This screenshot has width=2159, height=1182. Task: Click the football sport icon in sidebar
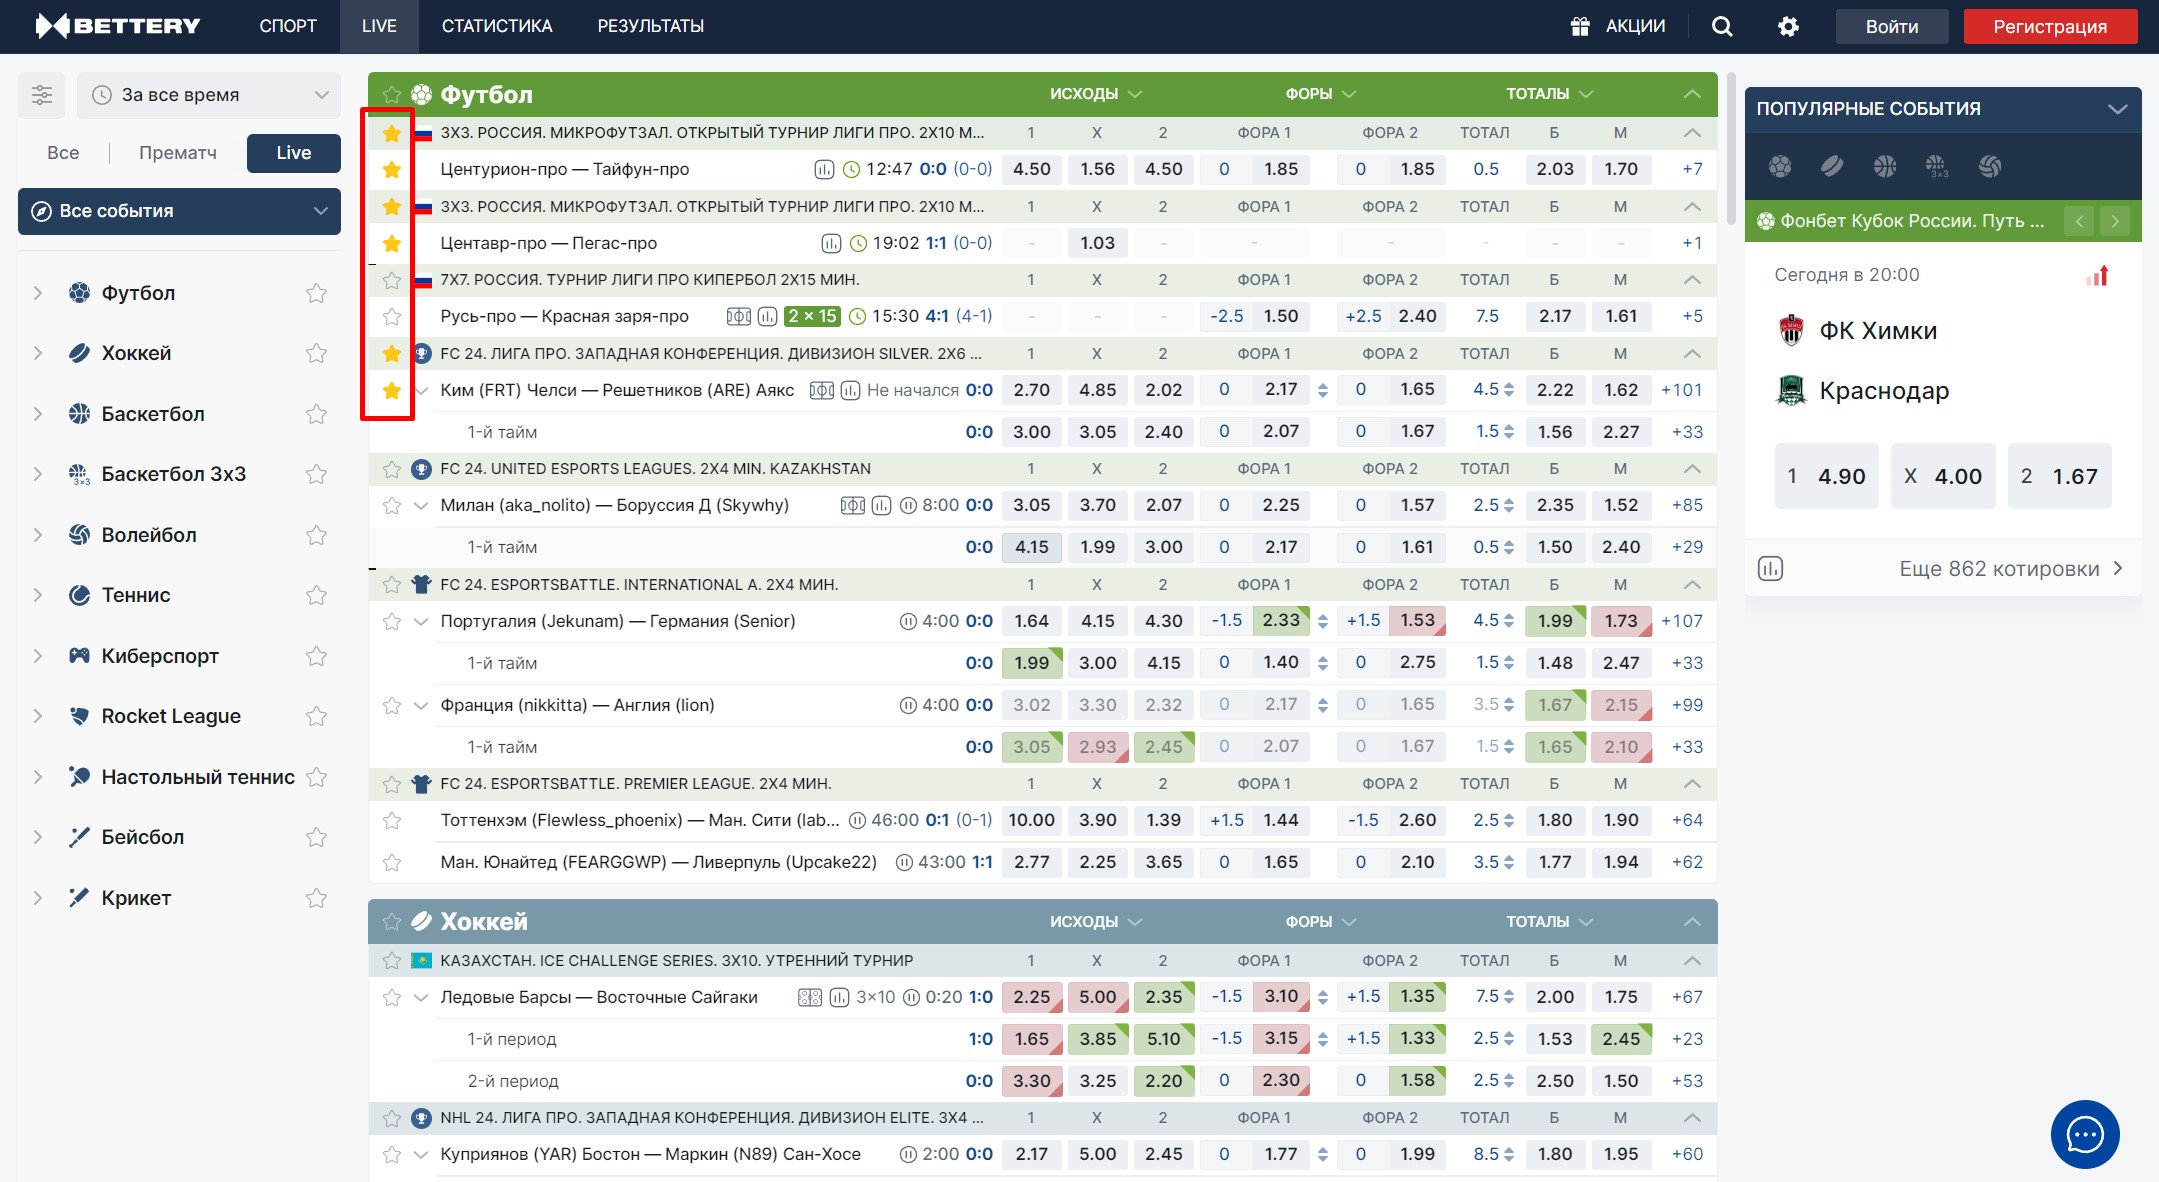(80, 290)
